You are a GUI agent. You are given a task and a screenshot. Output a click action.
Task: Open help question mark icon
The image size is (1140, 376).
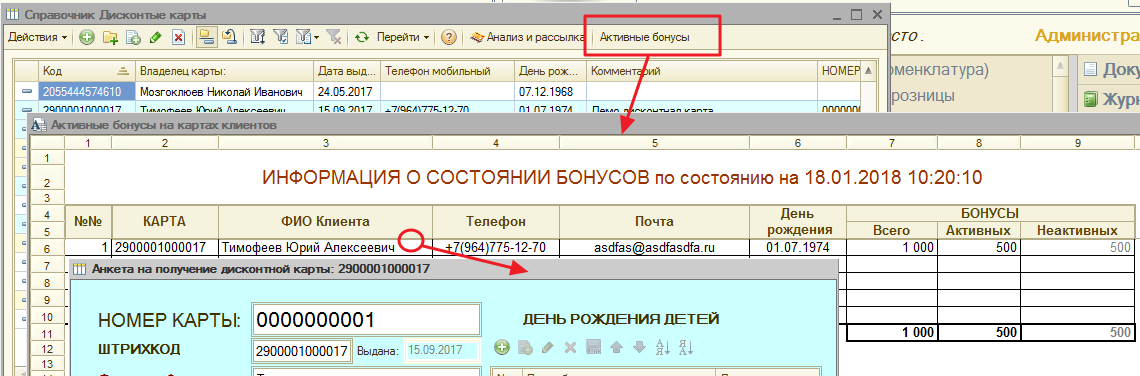[x=449, y=37]
